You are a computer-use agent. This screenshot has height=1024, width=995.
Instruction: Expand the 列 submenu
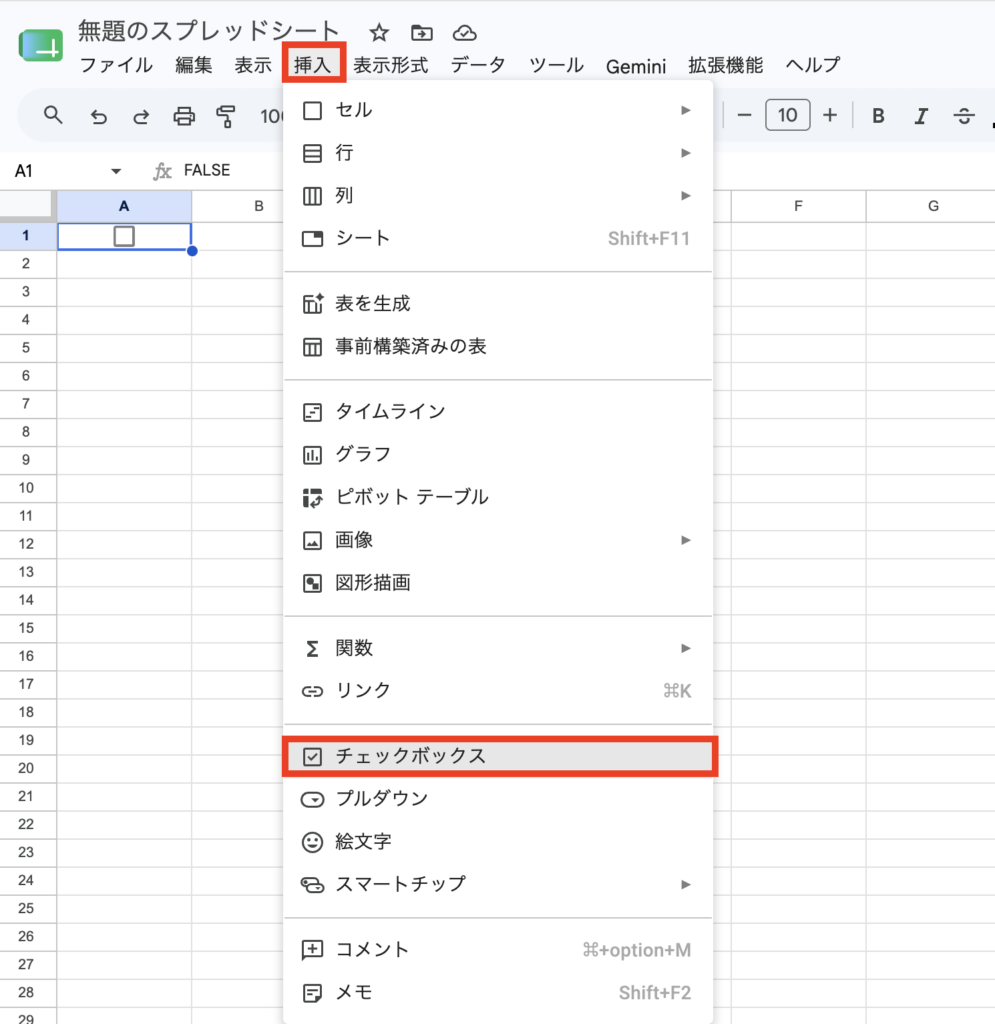click(x=498, y=196)
